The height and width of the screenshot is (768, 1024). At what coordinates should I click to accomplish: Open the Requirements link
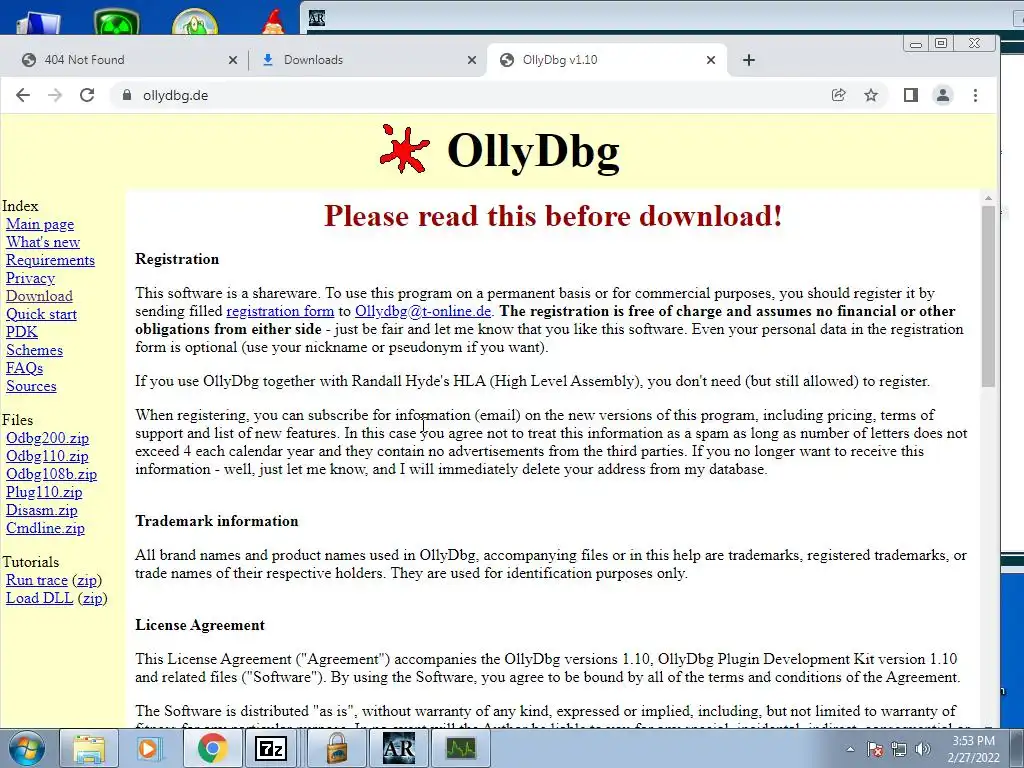50,260
